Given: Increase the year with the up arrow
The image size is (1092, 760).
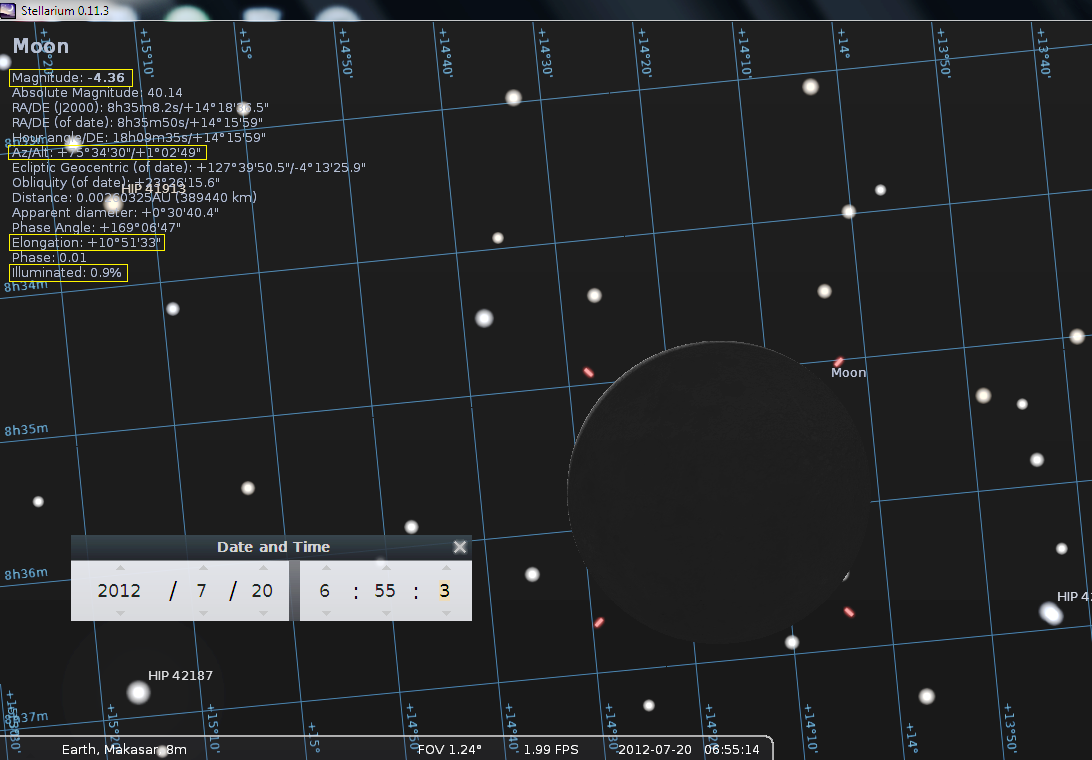Looking at the screenshot, I should (120, 568).
